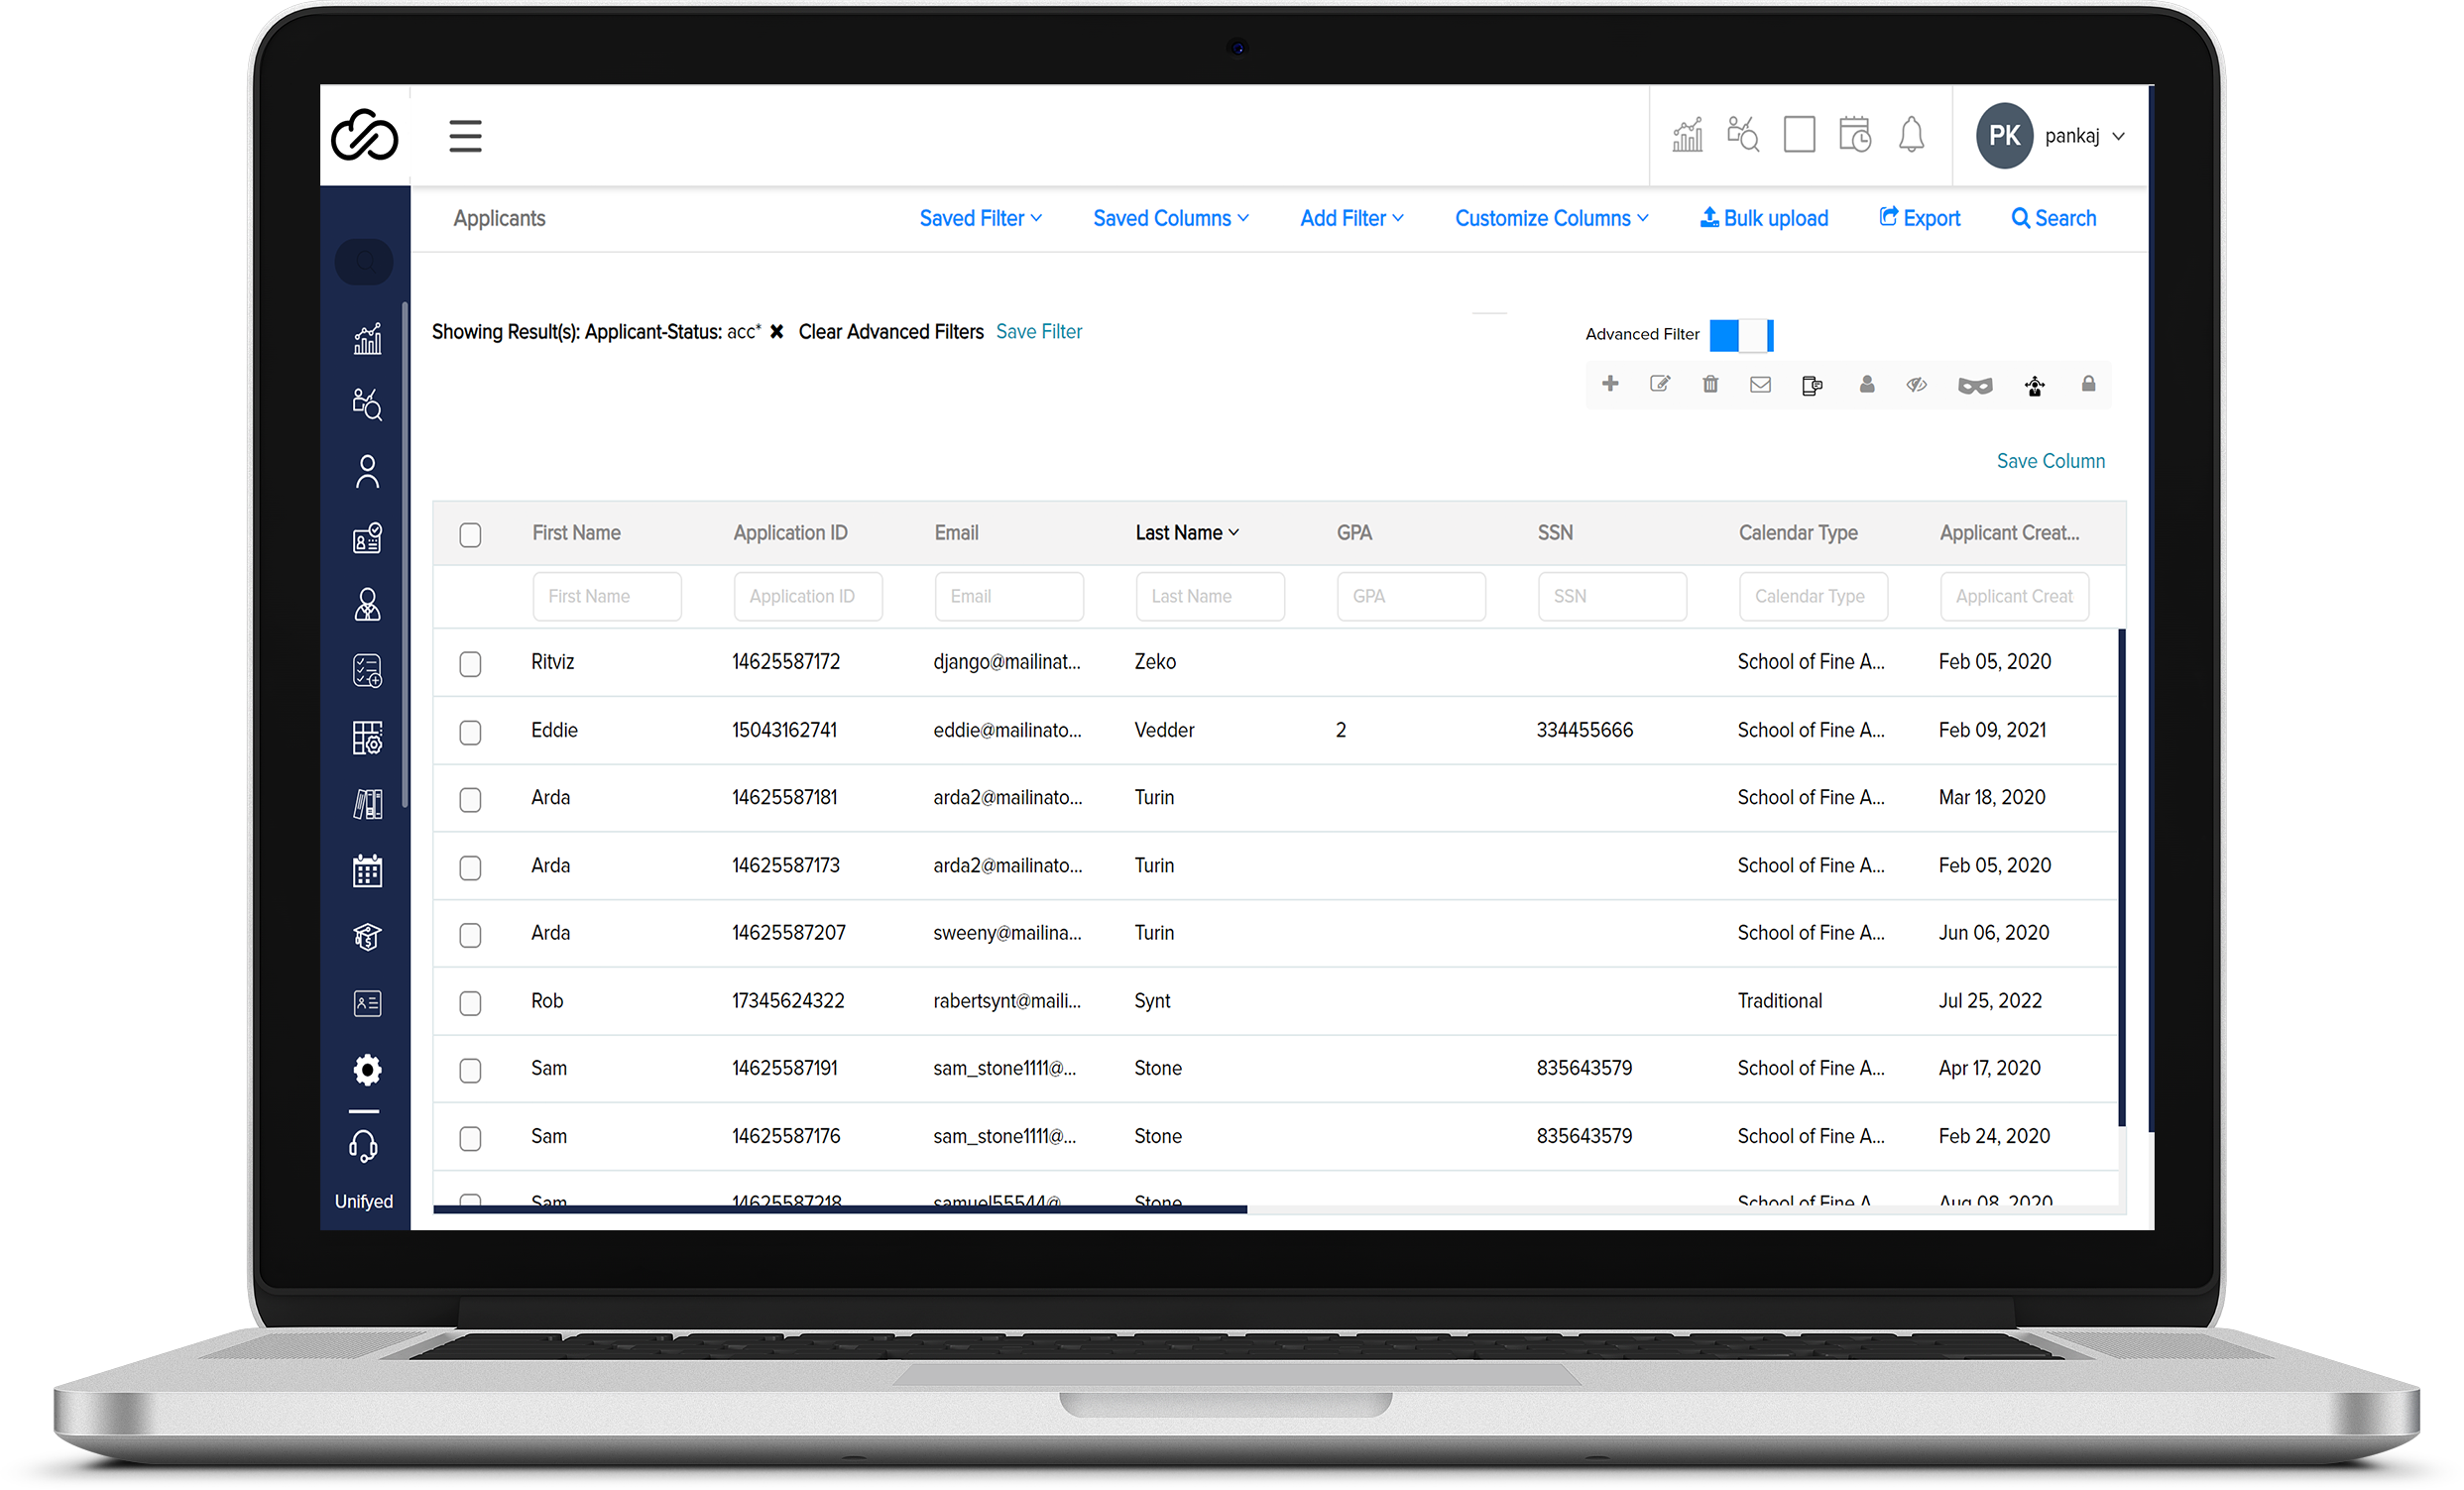Disable the Advanced Filter toggle
The height and width of the screenshot is (1490, 2464).
[x=1742, y=335]
